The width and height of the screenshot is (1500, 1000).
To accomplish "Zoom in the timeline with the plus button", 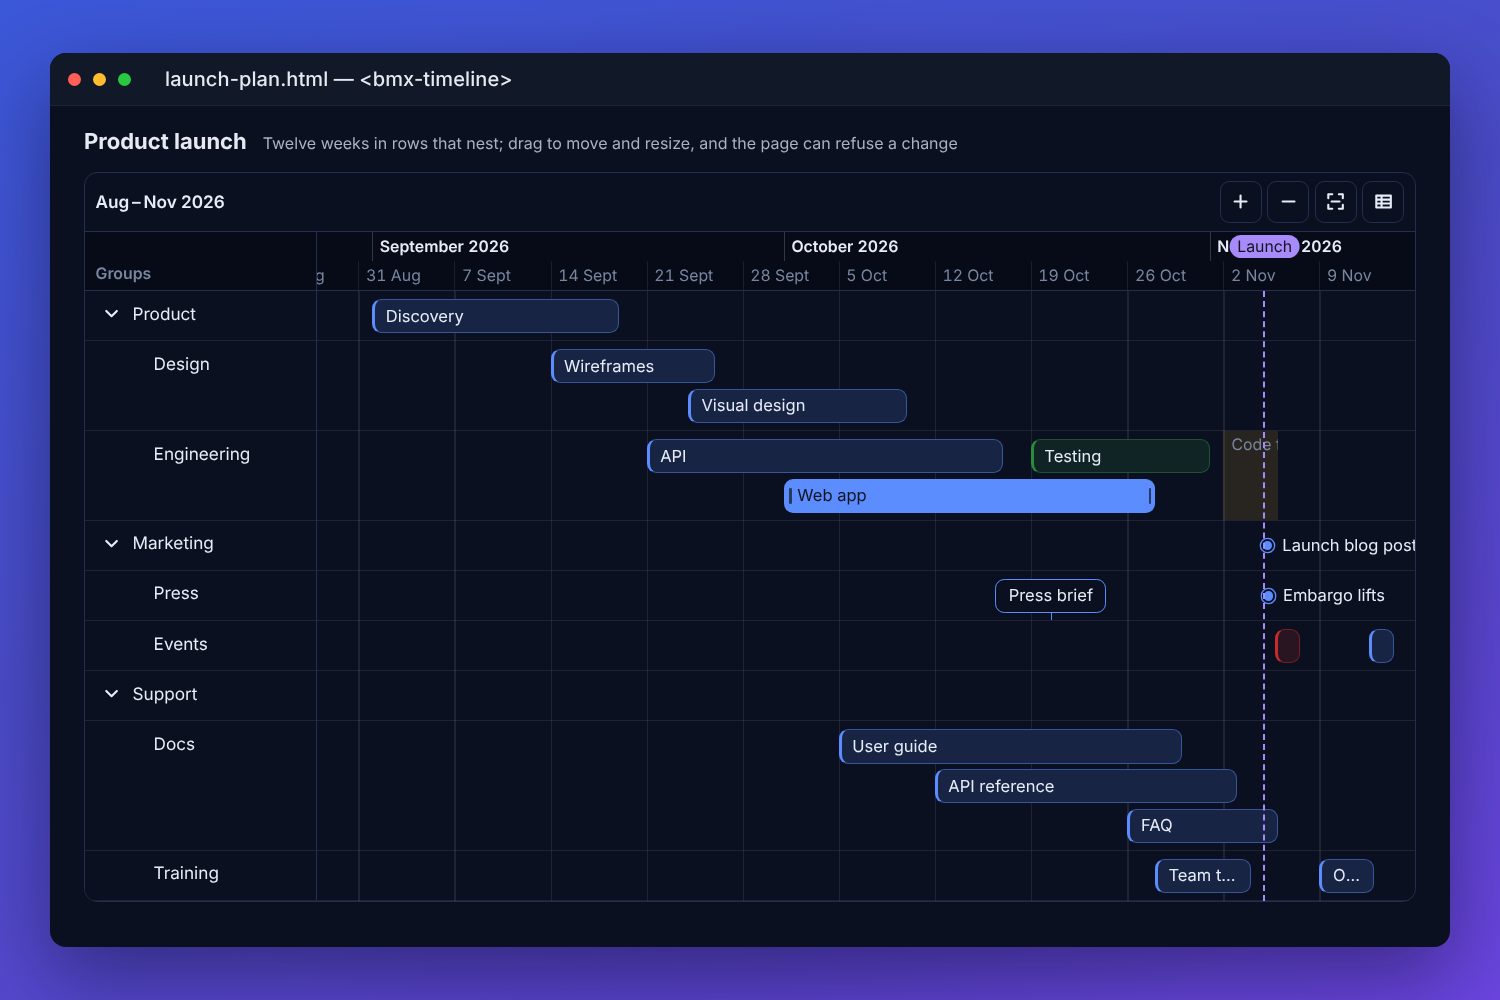I will (1240, 202).
